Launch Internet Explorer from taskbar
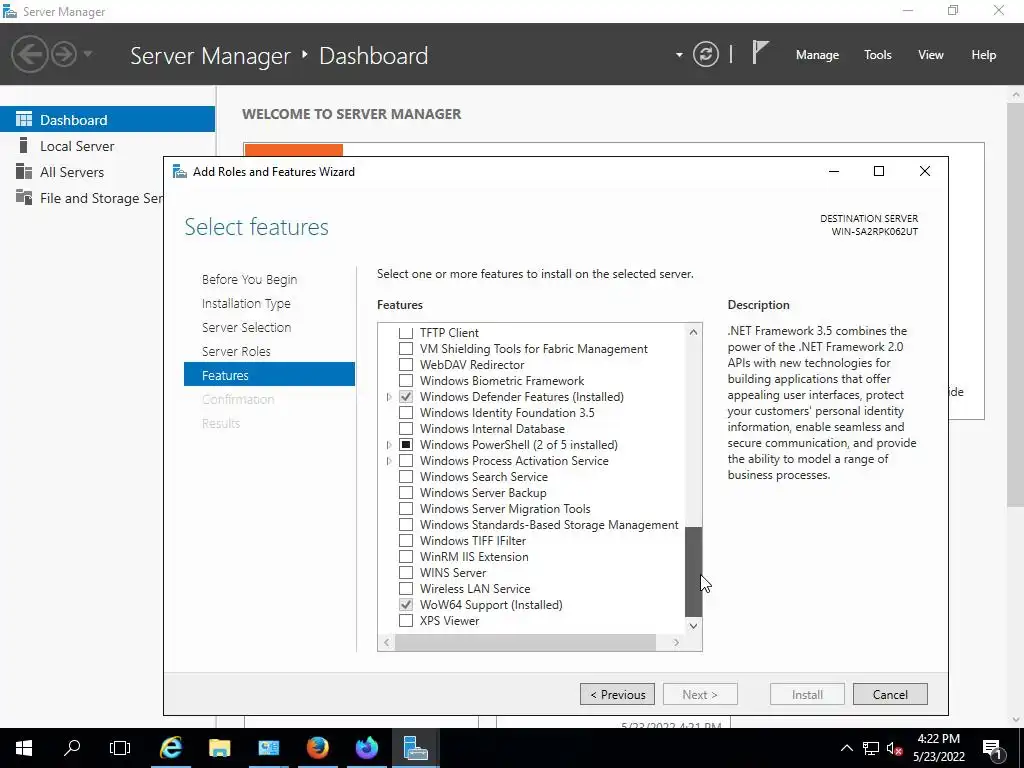Screen dimensions: 1024x768 170,748
